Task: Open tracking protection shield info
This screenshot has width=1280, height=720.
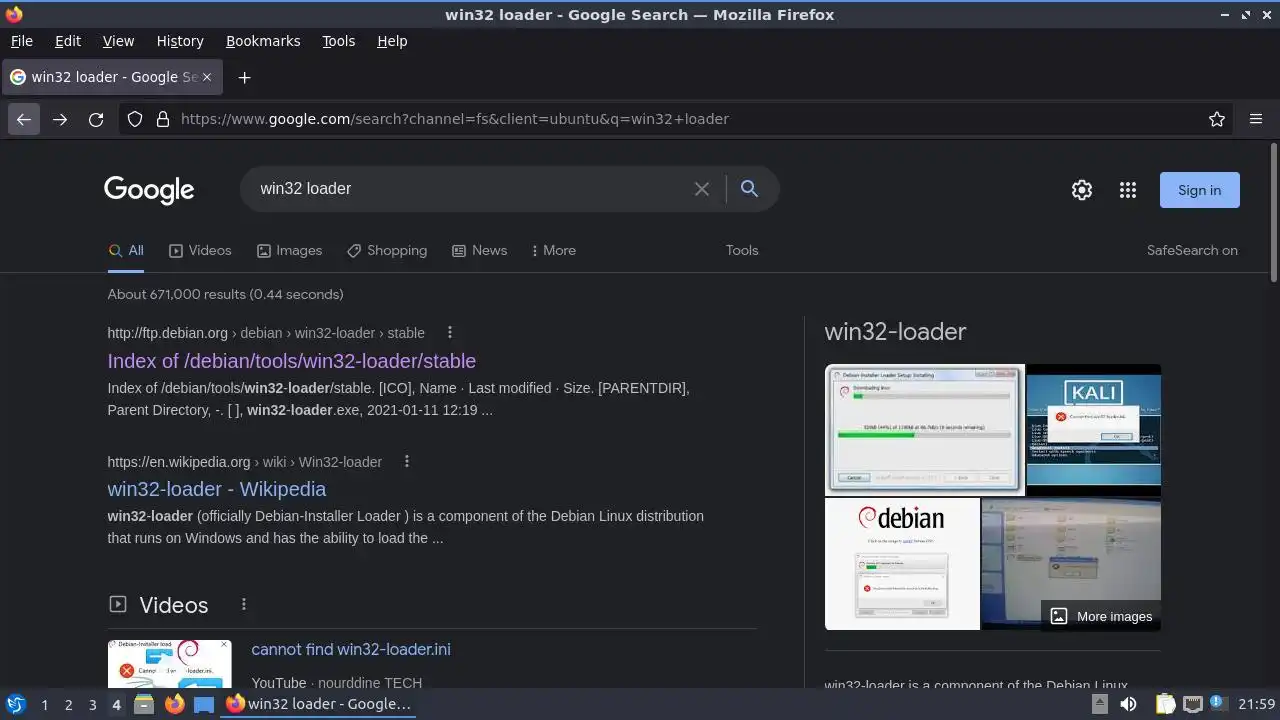Action: 135,119
